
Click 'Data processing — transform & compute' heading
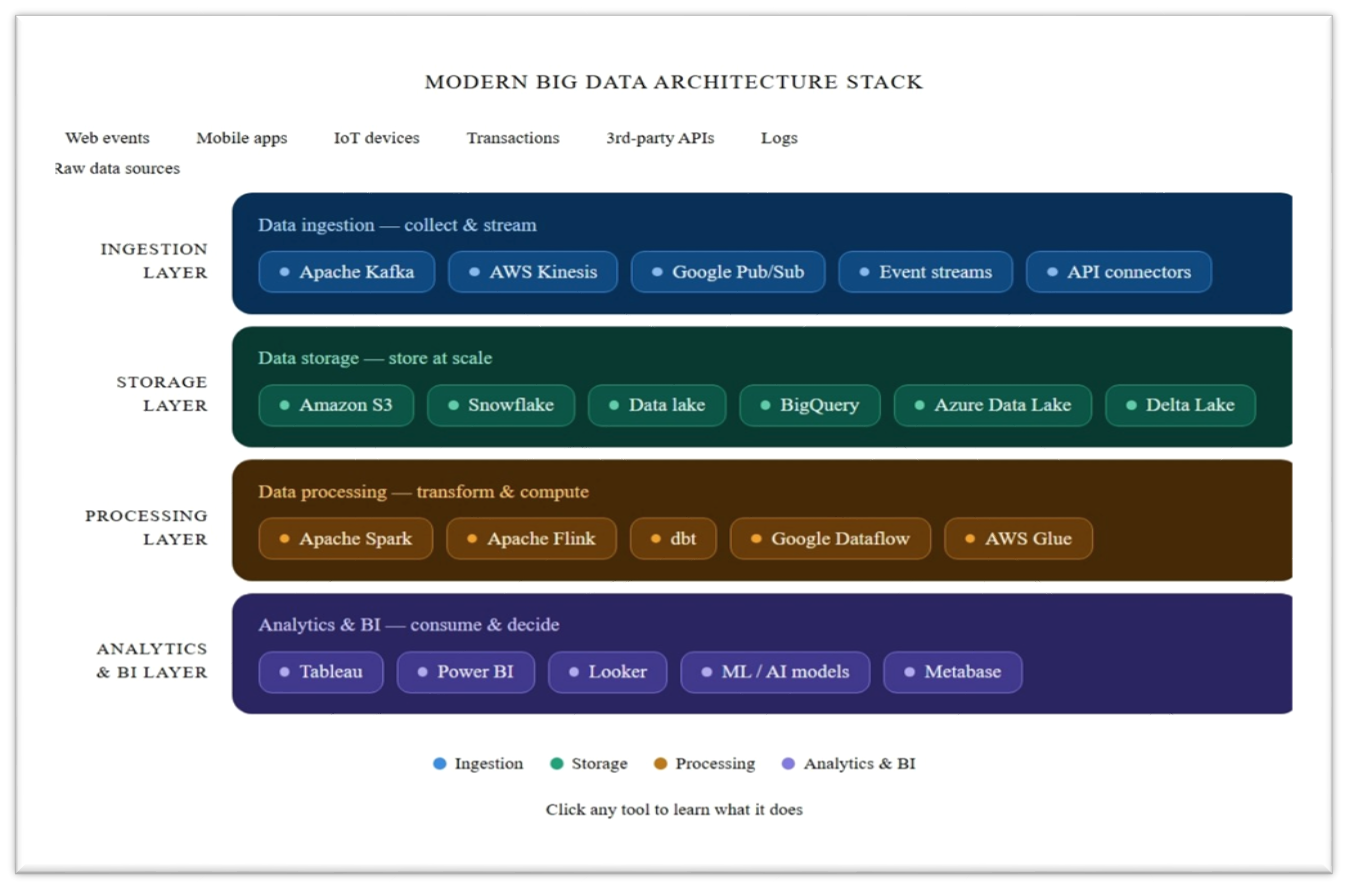point(423,492)
